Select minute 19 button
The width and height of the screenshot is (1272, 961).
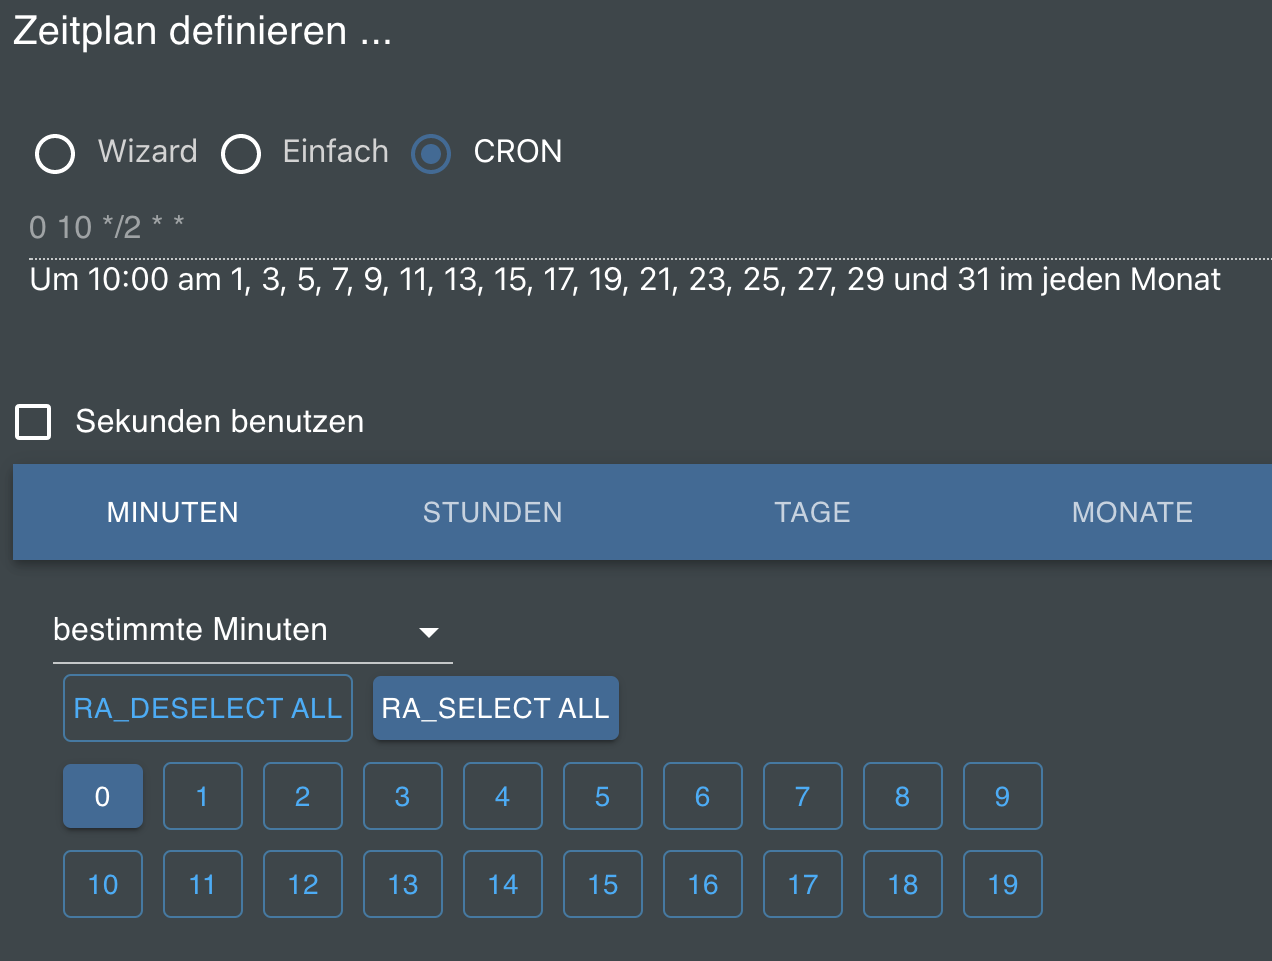click(1003, 884)
